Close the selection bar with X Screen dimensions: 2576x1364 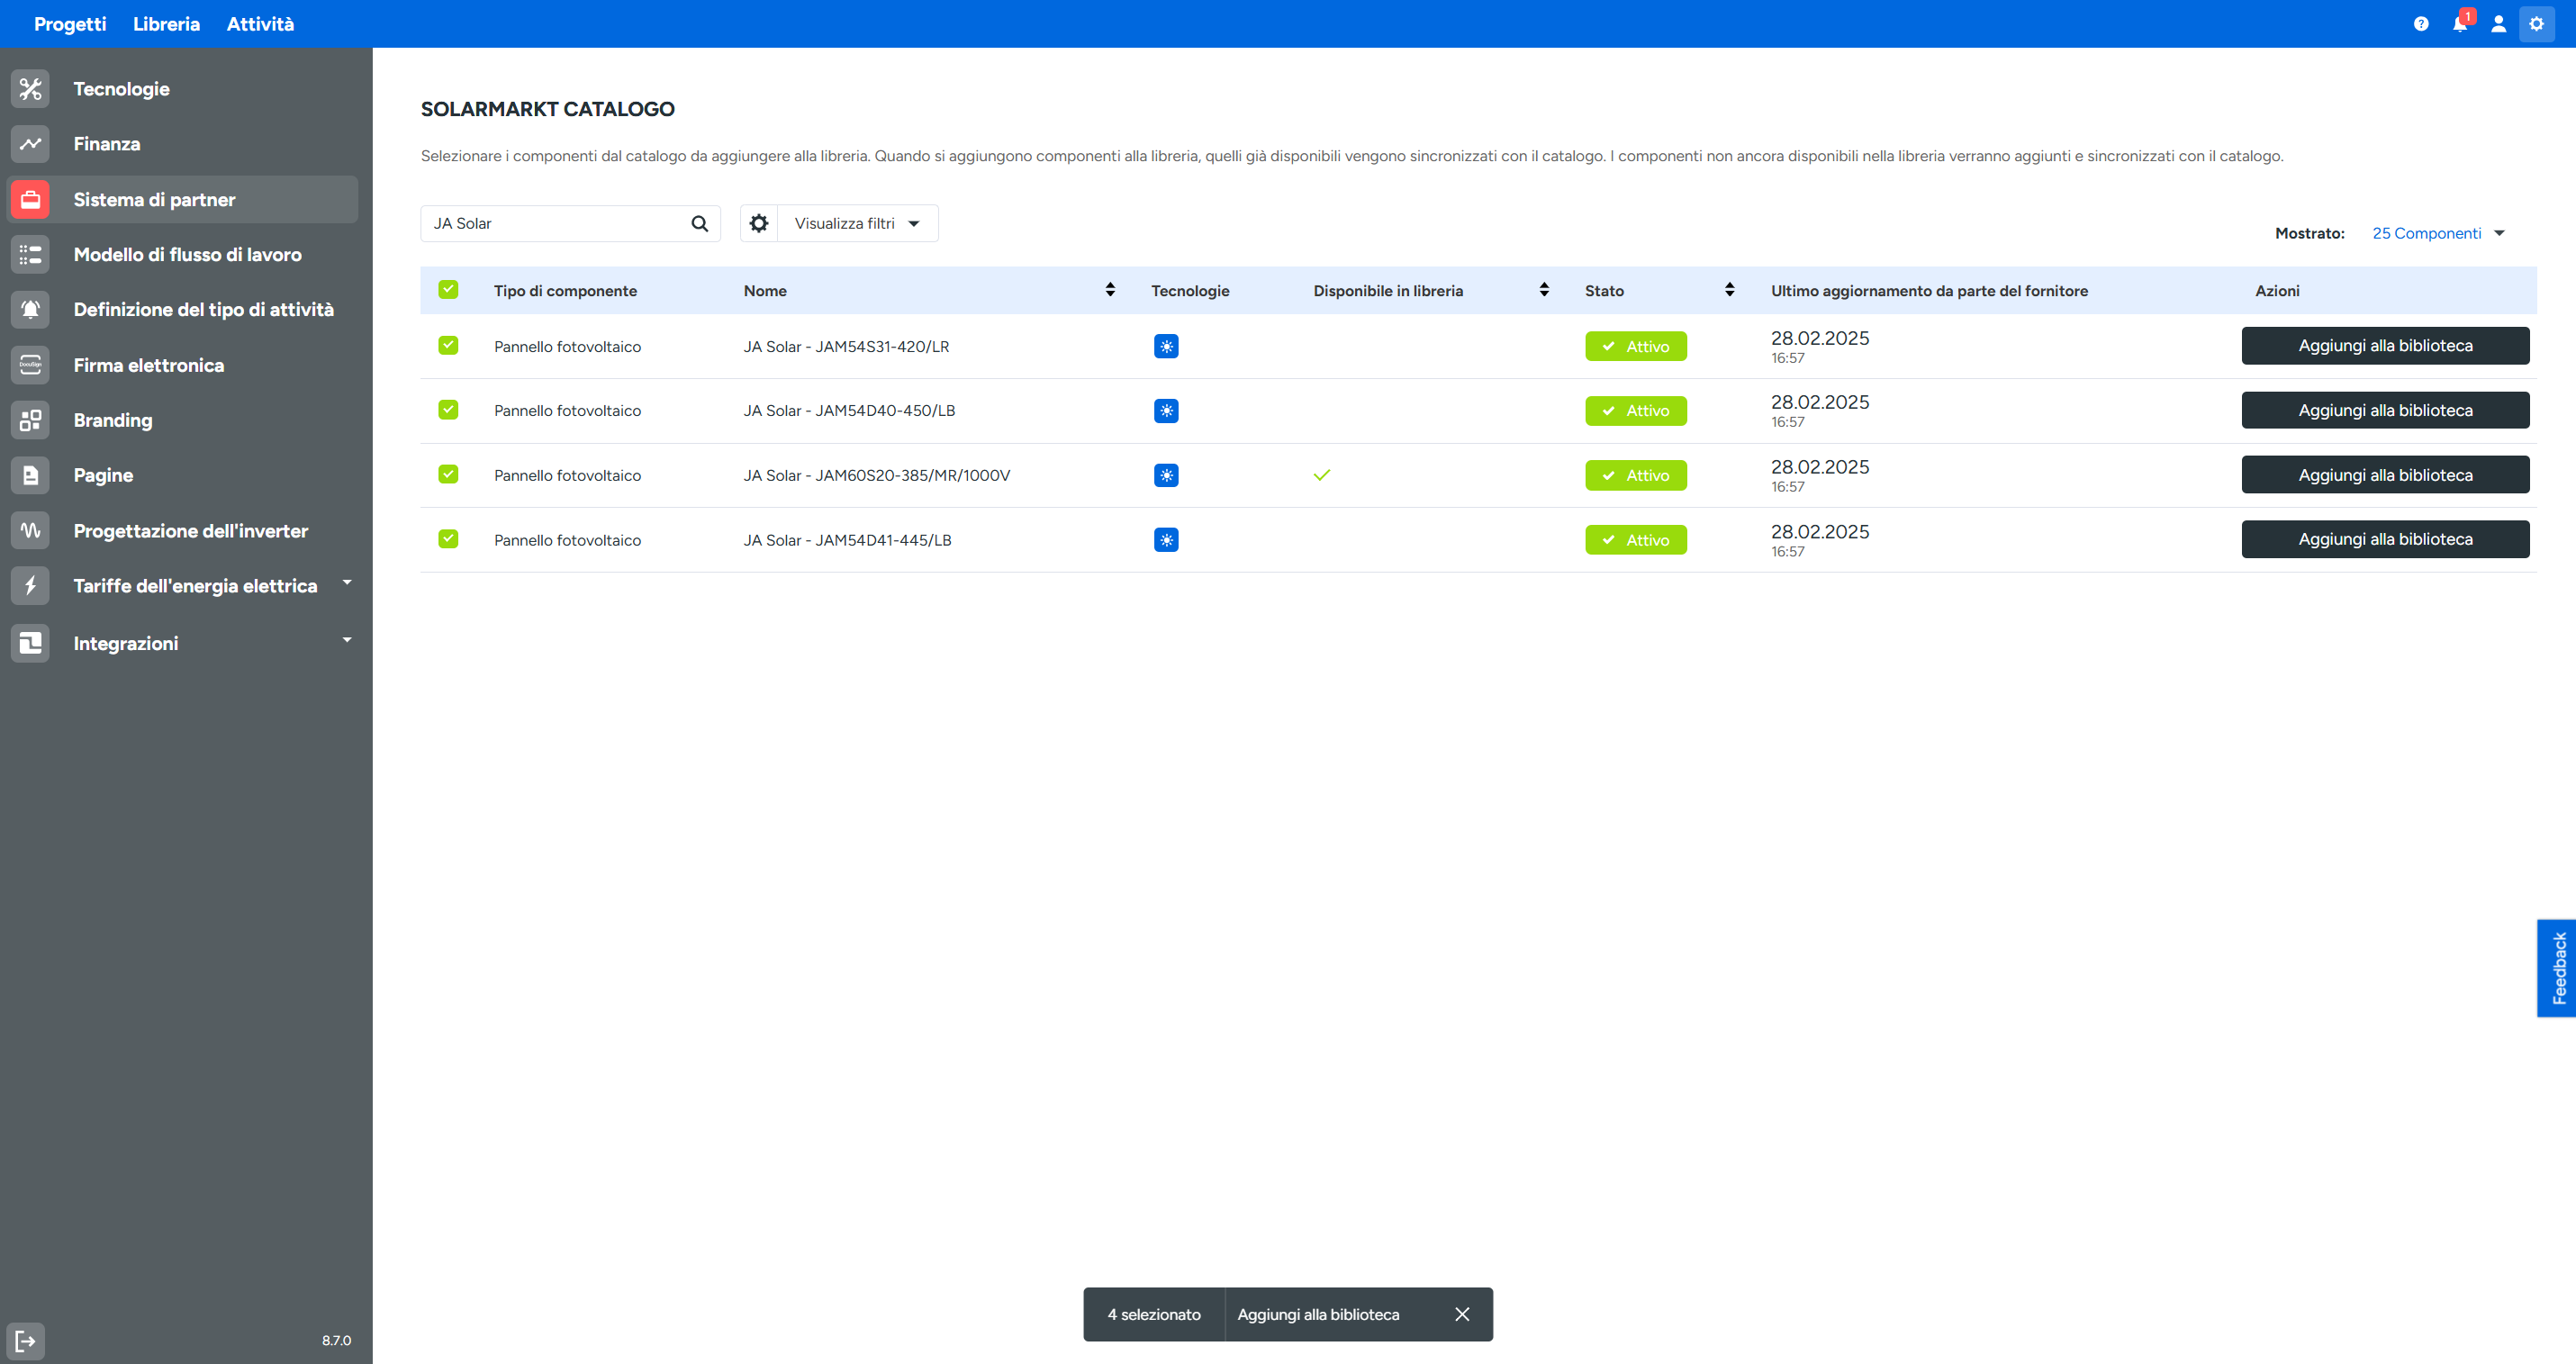pos(1461,1314)
